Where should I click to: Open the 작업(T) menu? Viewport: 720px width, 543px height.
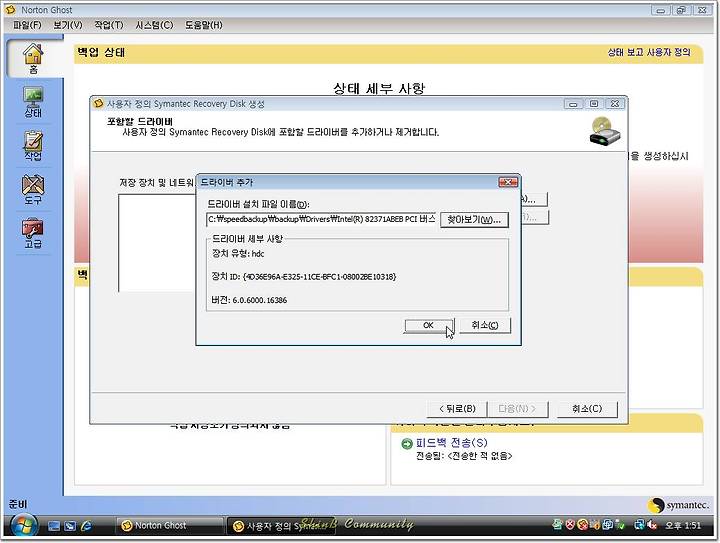coord(109,25)
